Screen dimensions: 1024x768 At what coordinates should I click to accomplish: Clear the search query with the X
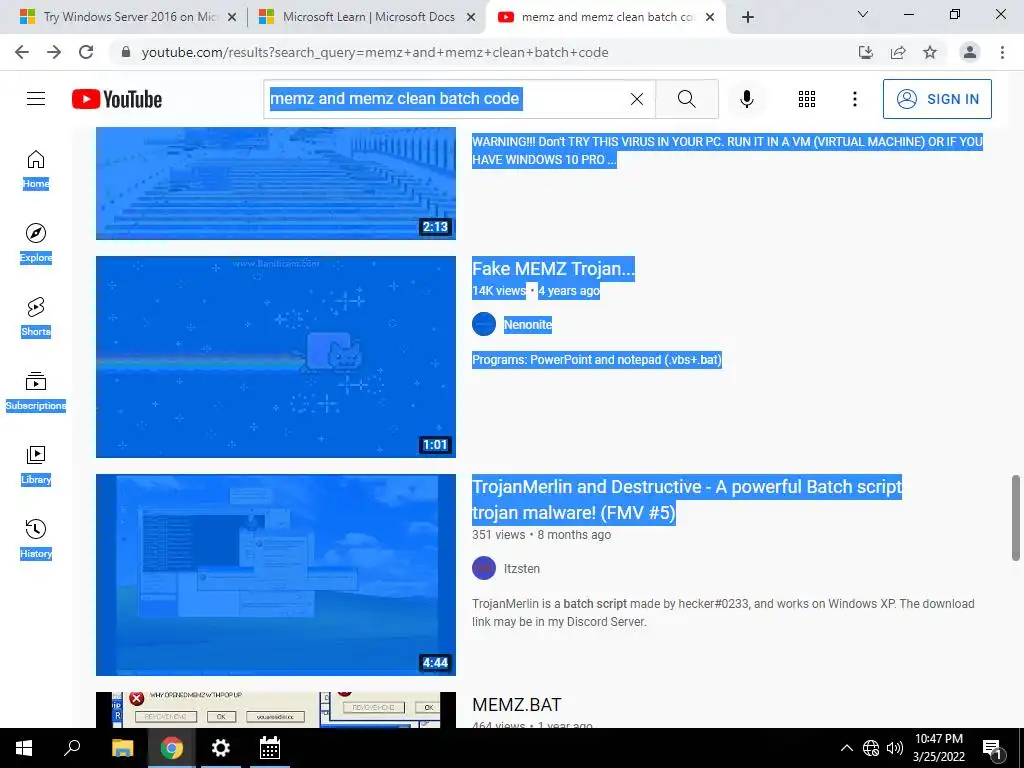point(637,99)
